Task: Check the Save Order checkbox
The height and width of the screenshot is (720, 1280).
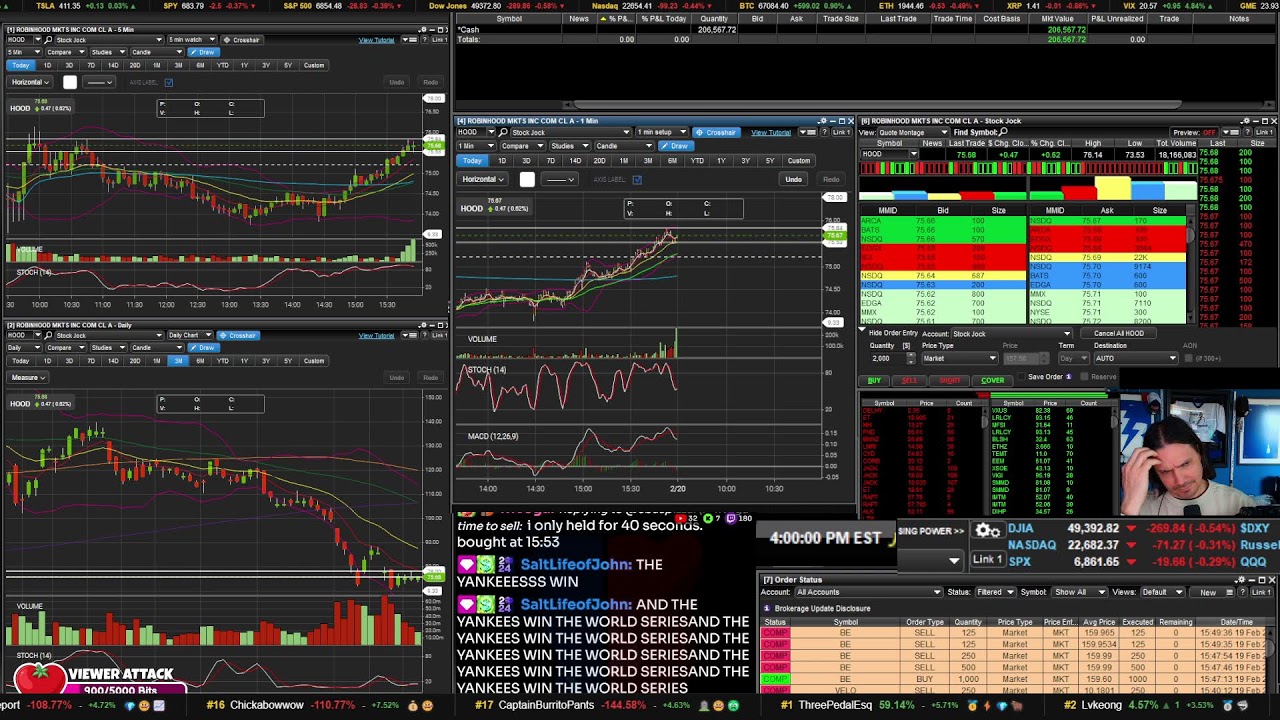Action: coord(1021,376)
